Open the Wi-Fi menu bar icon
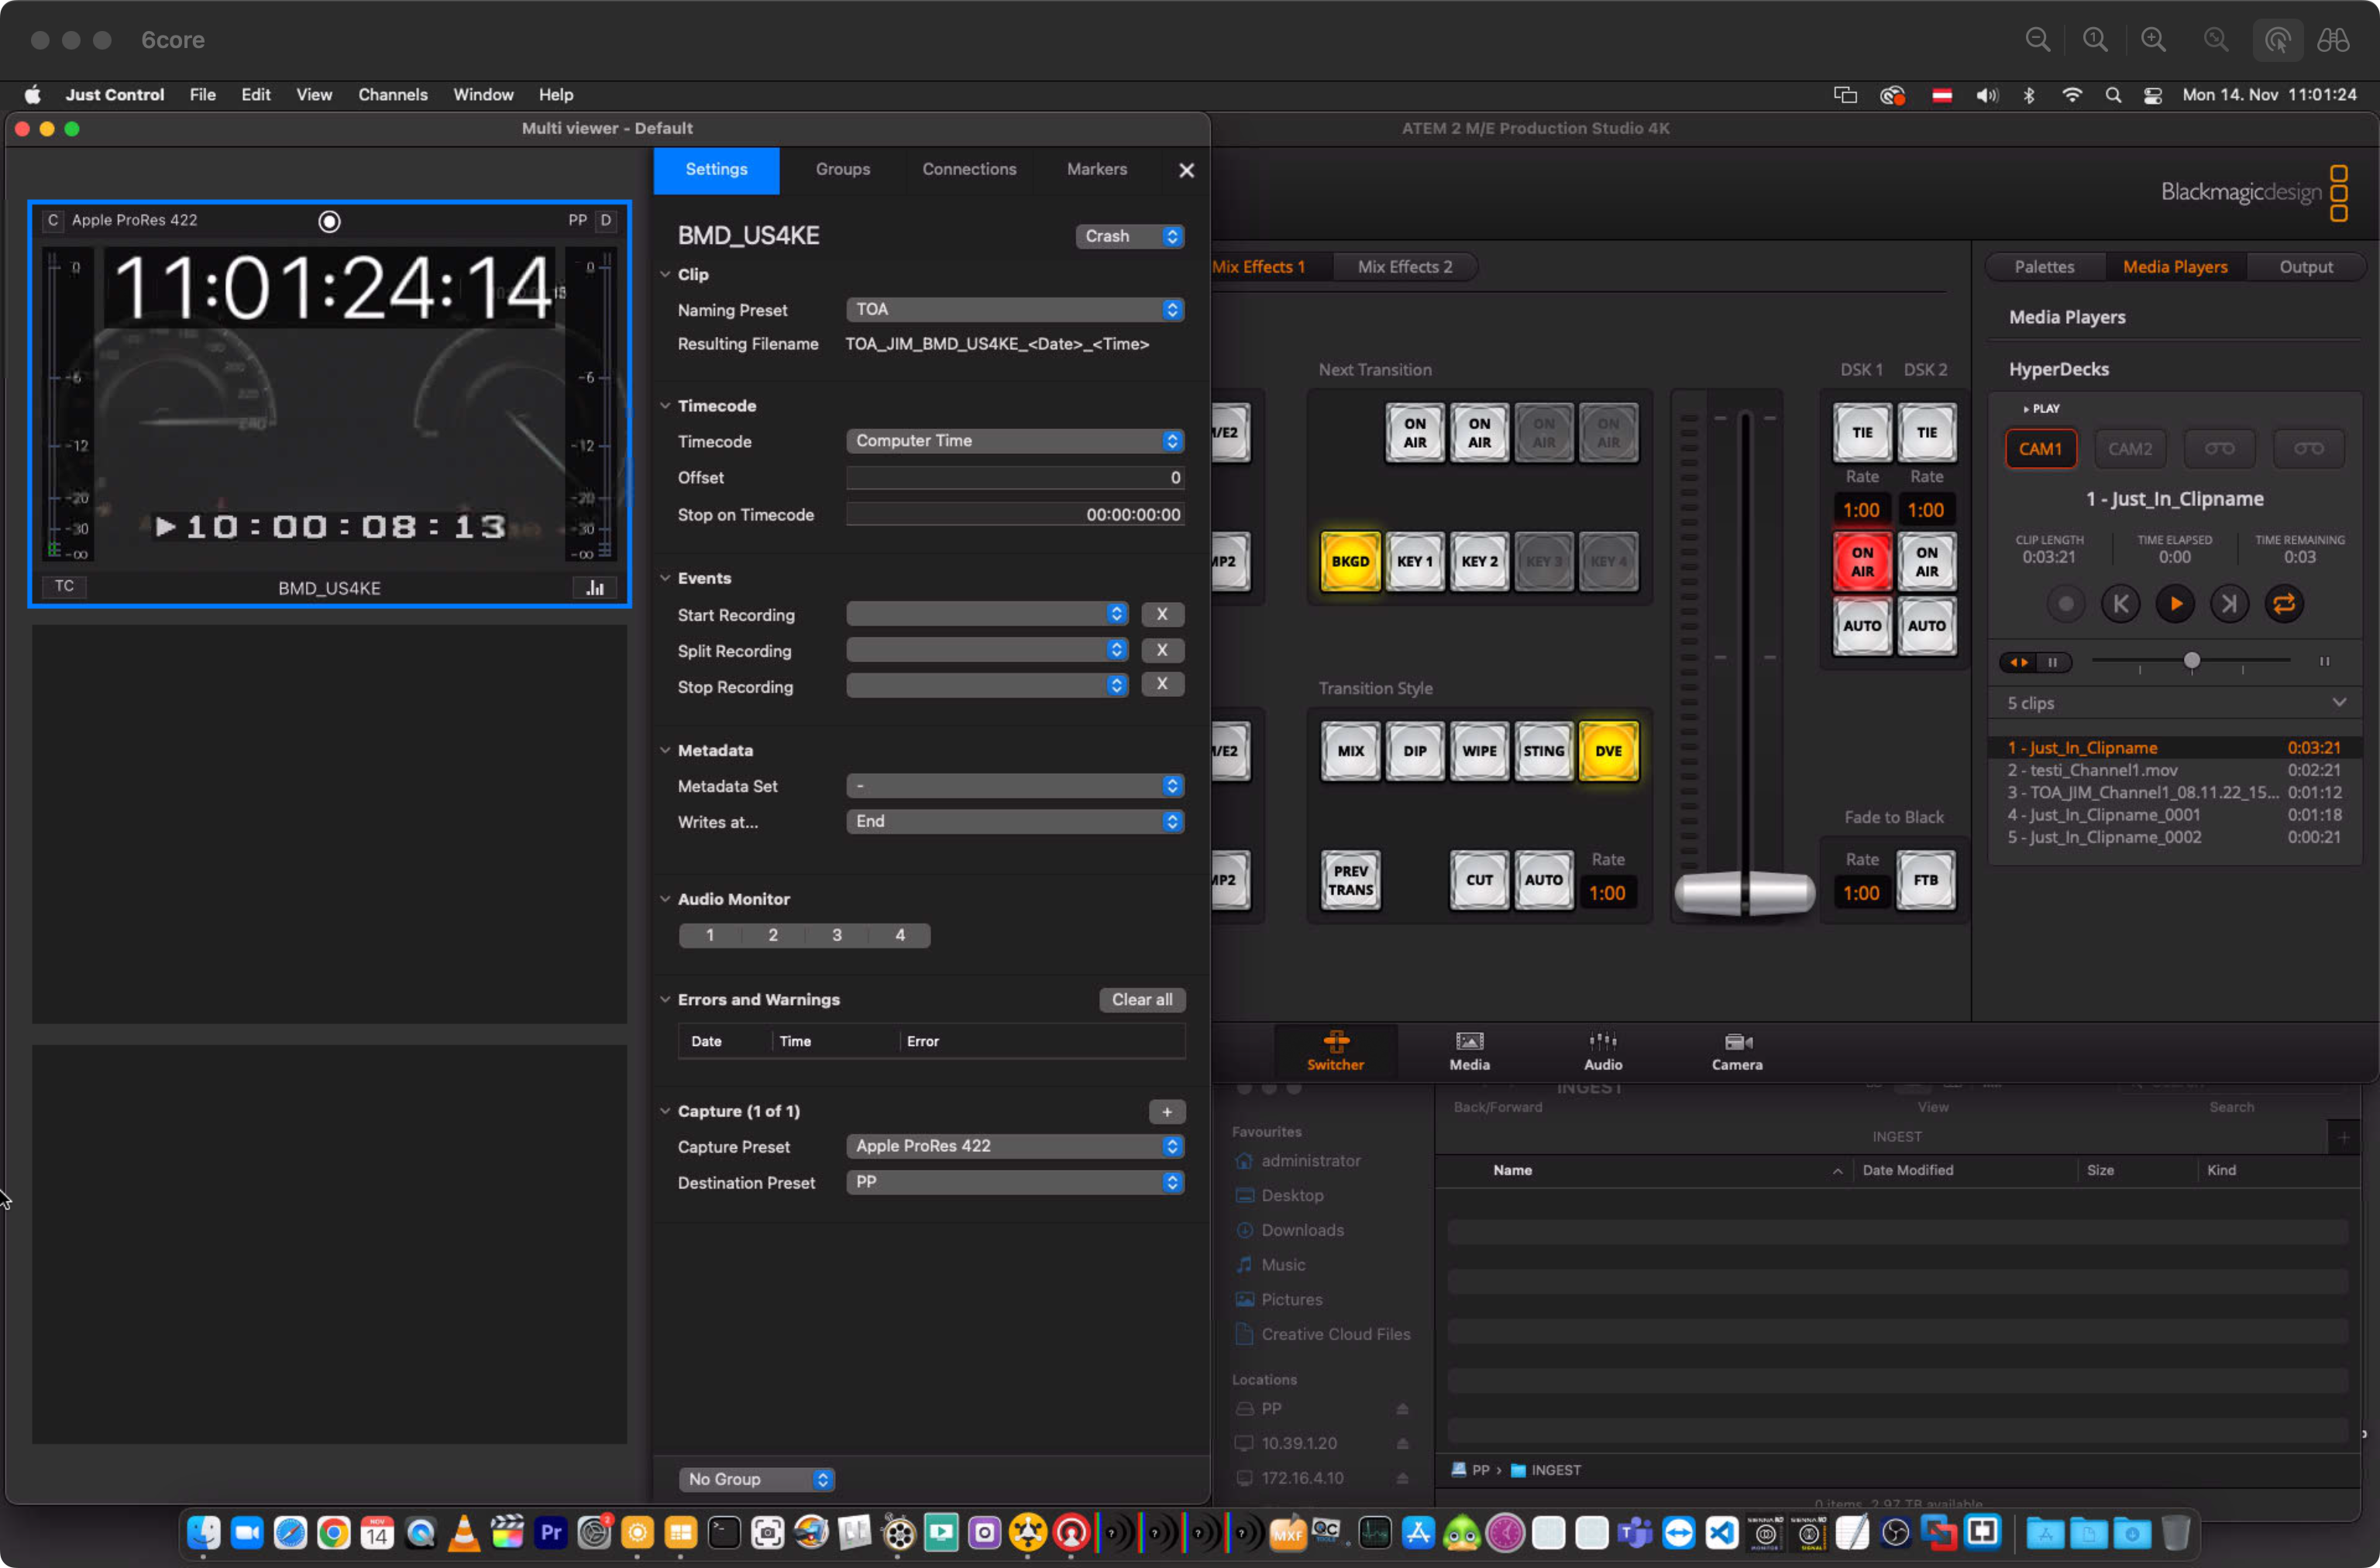Viewport: 2380px width, 1568px height. tap(2071, 95)
